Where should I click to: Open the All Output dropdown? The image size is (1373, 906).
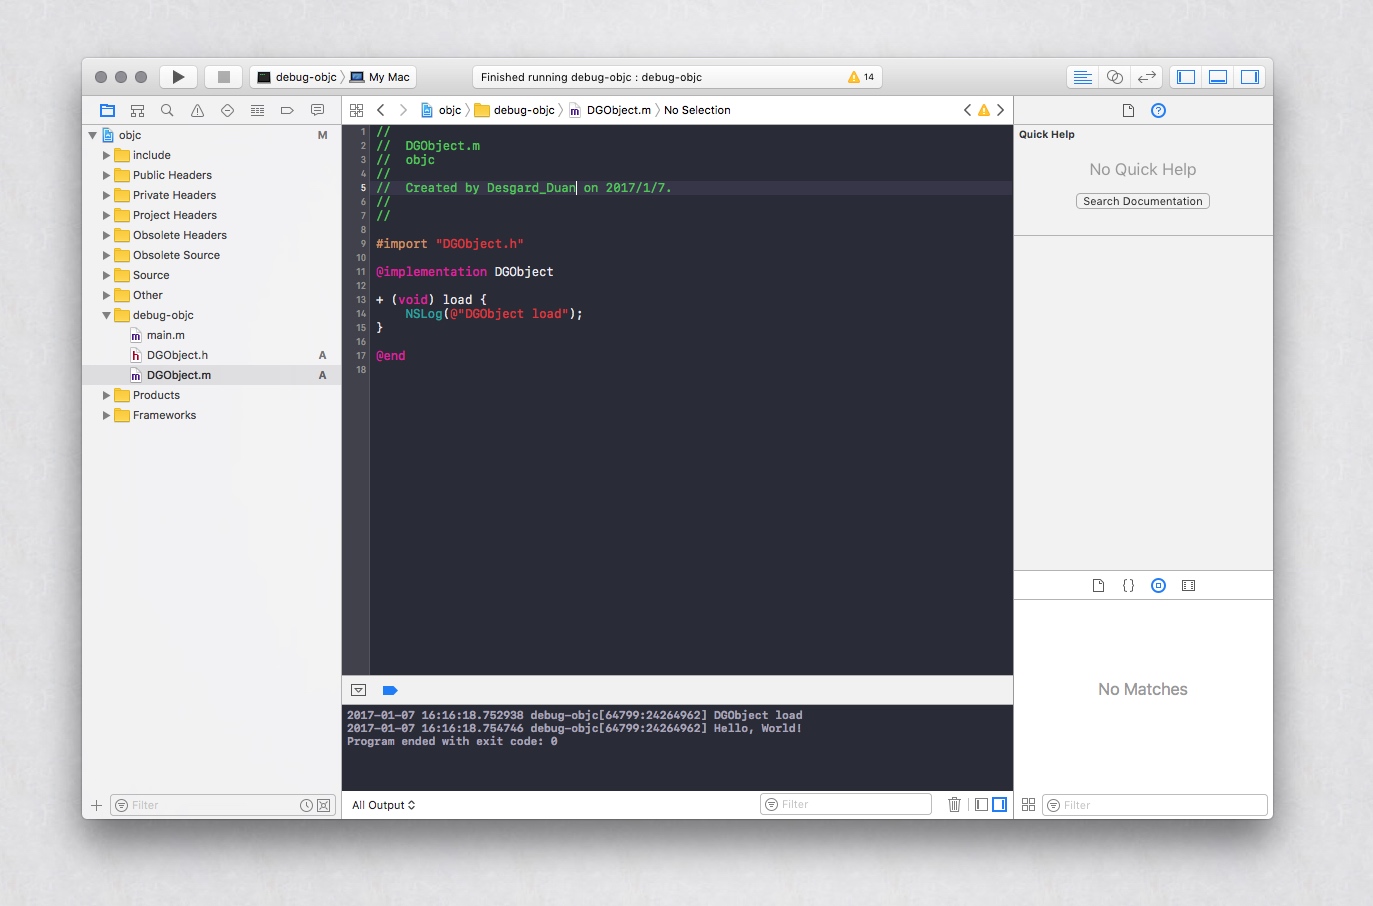[383, 805]
